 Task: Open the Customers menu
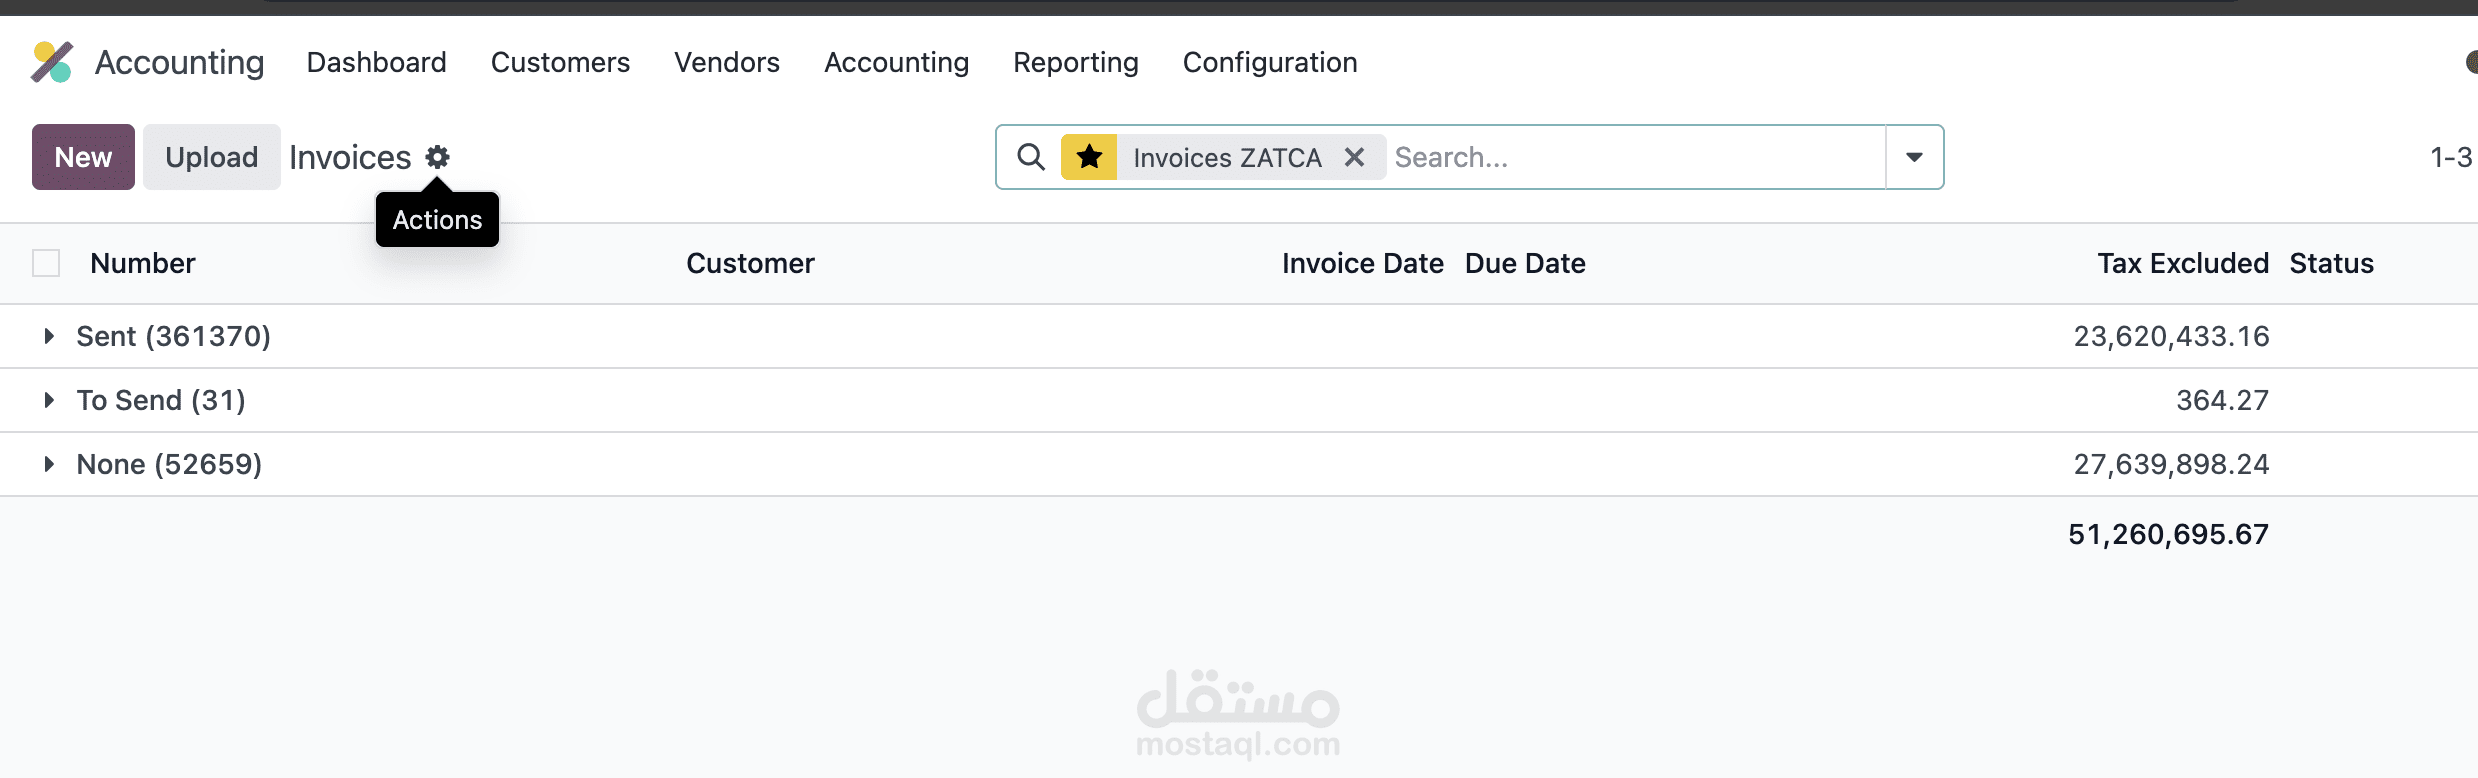click(560, 62)
